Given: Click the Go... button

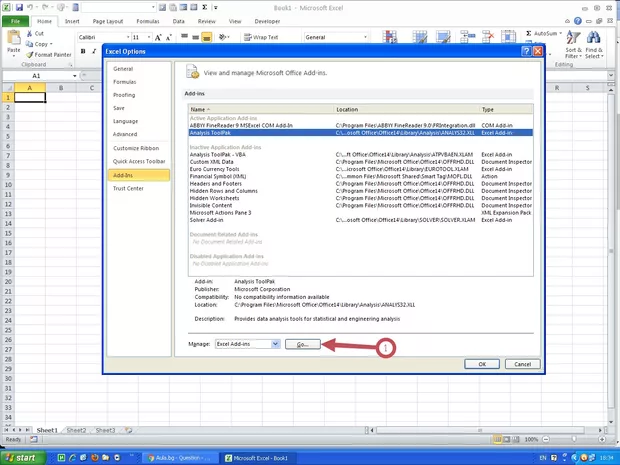Looking at the screenshot, I should click(x=302, y=344).
